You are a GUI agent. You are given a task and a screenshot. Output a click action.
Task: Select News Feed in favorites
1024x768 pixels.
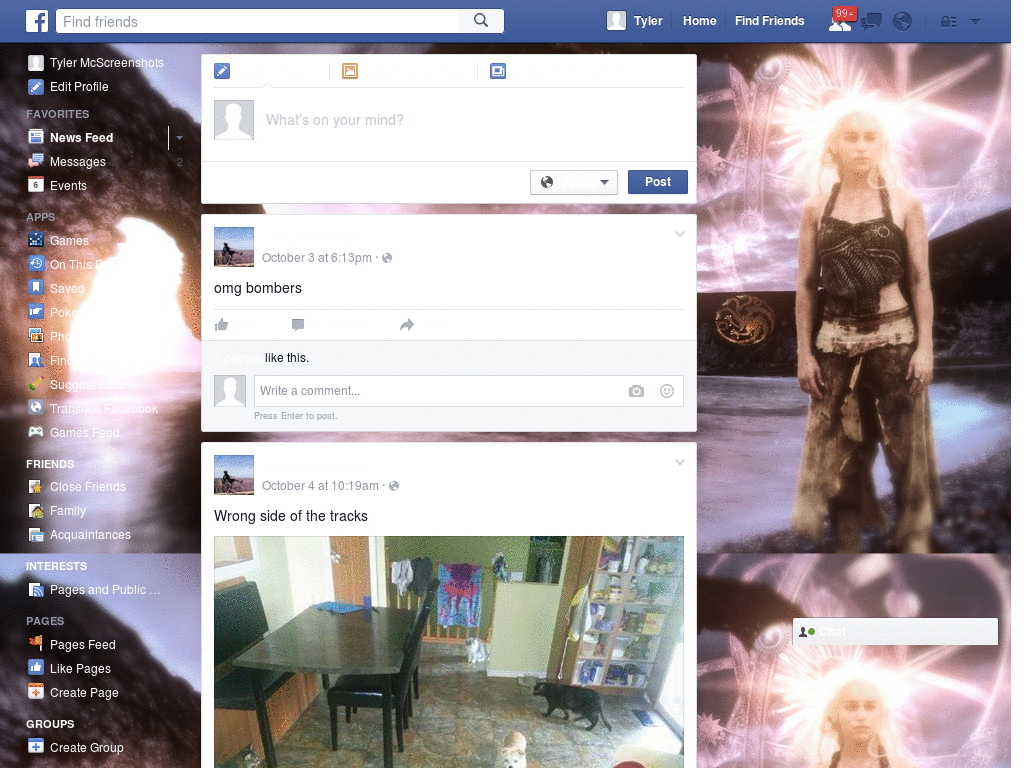point(71,138)
